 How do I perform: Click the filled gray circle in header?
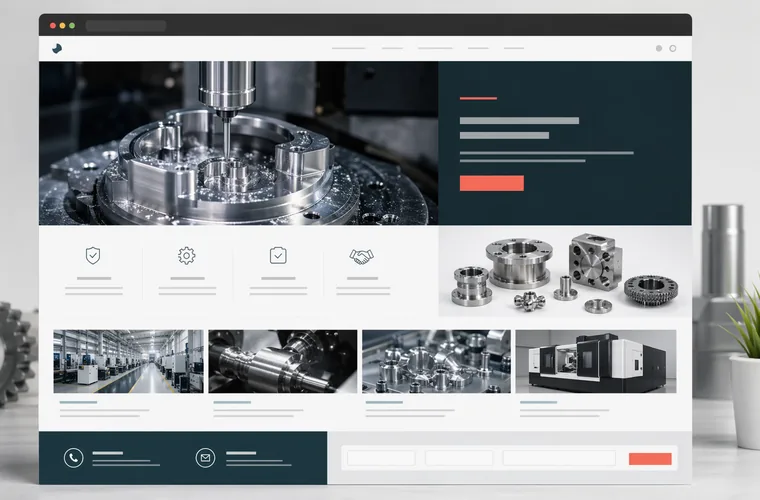(658, 48)
